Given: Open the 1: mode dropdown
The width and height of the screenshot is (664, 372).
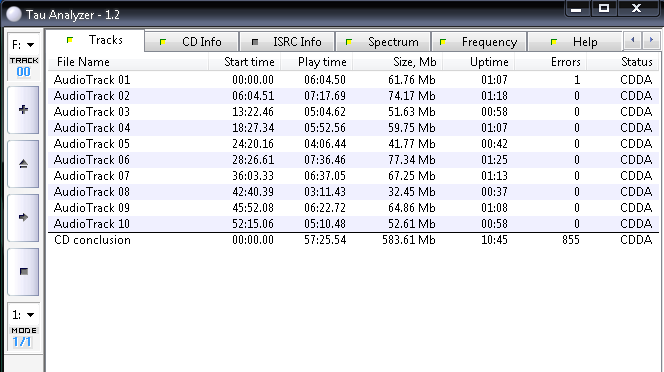Looking at the screenshot, I should pyautogui.click(x=24, y=315).
